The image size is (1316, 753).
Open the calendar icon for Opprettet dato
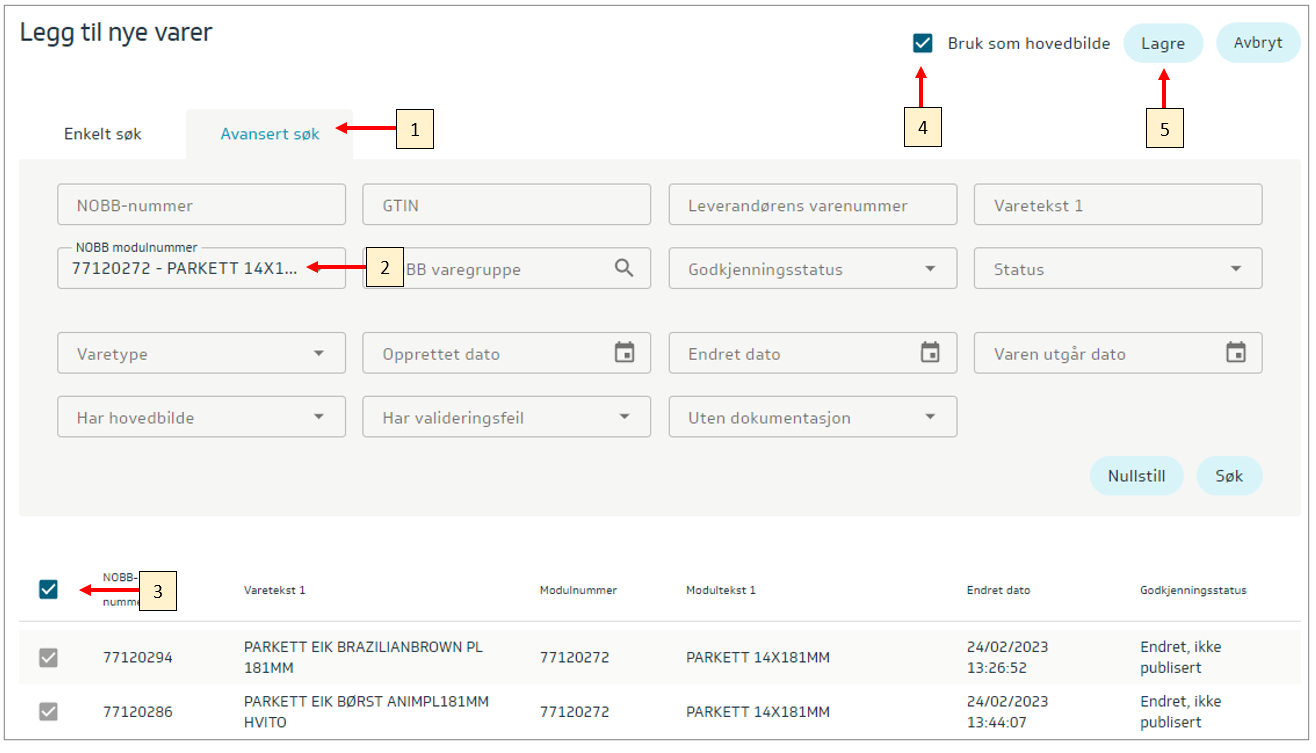[624, 353]
